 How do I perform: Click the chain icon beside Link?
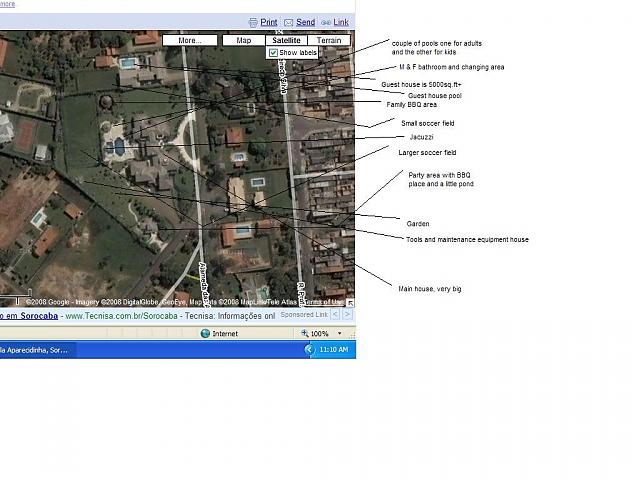(x=325, y=22)
